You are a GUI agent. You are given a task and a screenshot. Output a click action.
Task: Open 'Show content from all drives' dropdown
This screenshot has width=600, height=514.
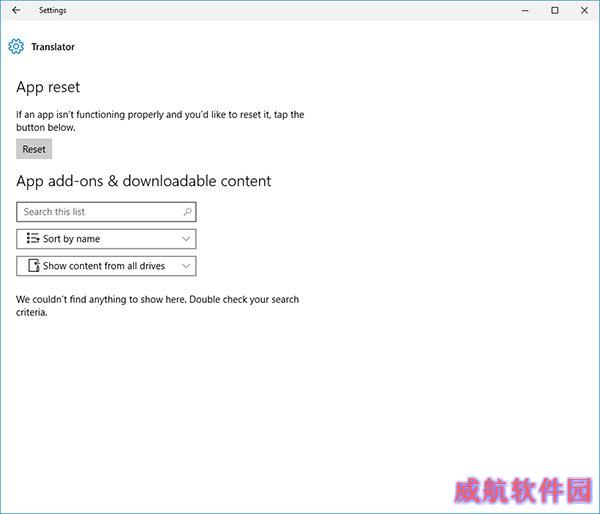coord(106,266)
